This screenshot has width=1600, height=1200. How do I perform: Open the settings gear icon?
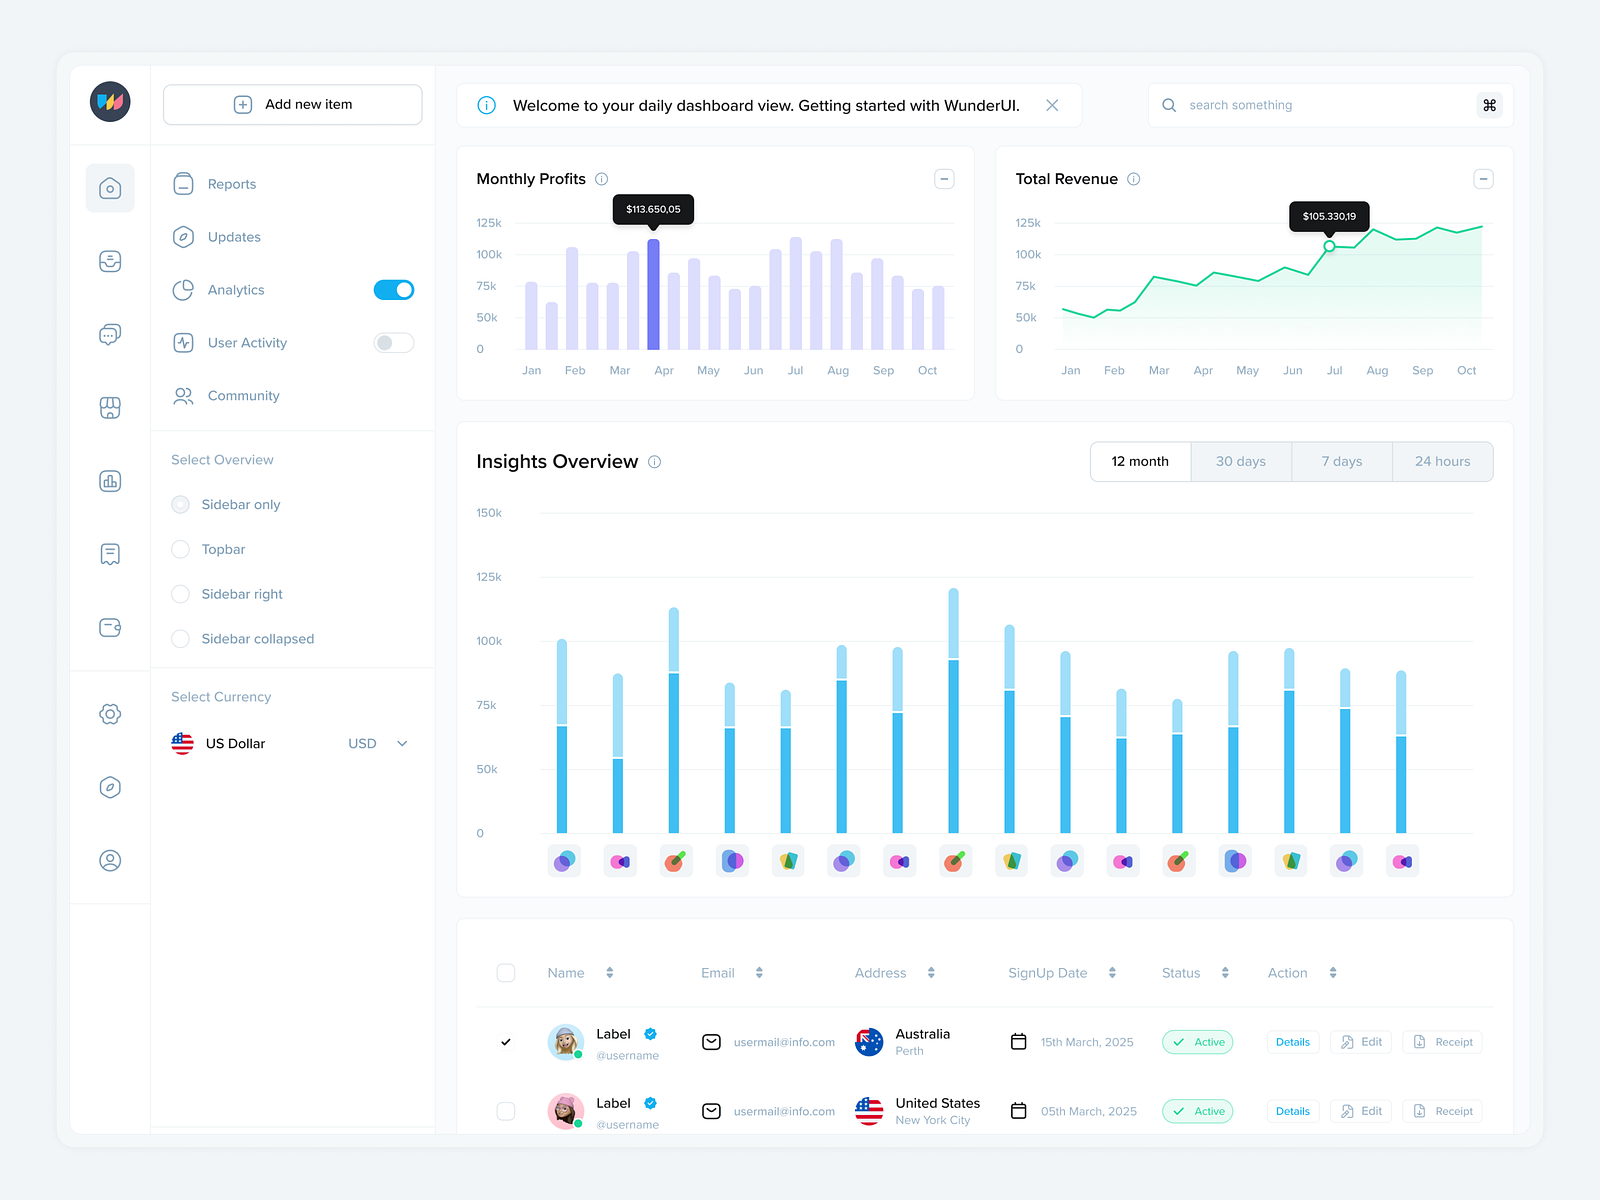[110, 714]
